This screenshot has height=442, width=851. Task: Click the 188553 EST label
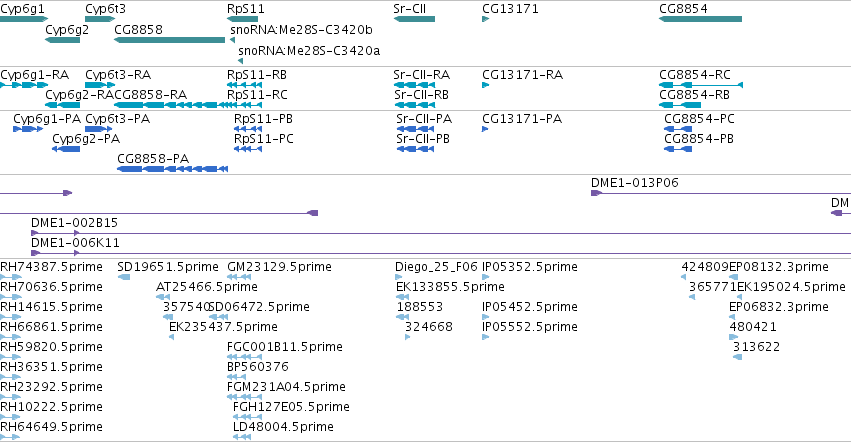pyautogui.click(x=420, y=306)
